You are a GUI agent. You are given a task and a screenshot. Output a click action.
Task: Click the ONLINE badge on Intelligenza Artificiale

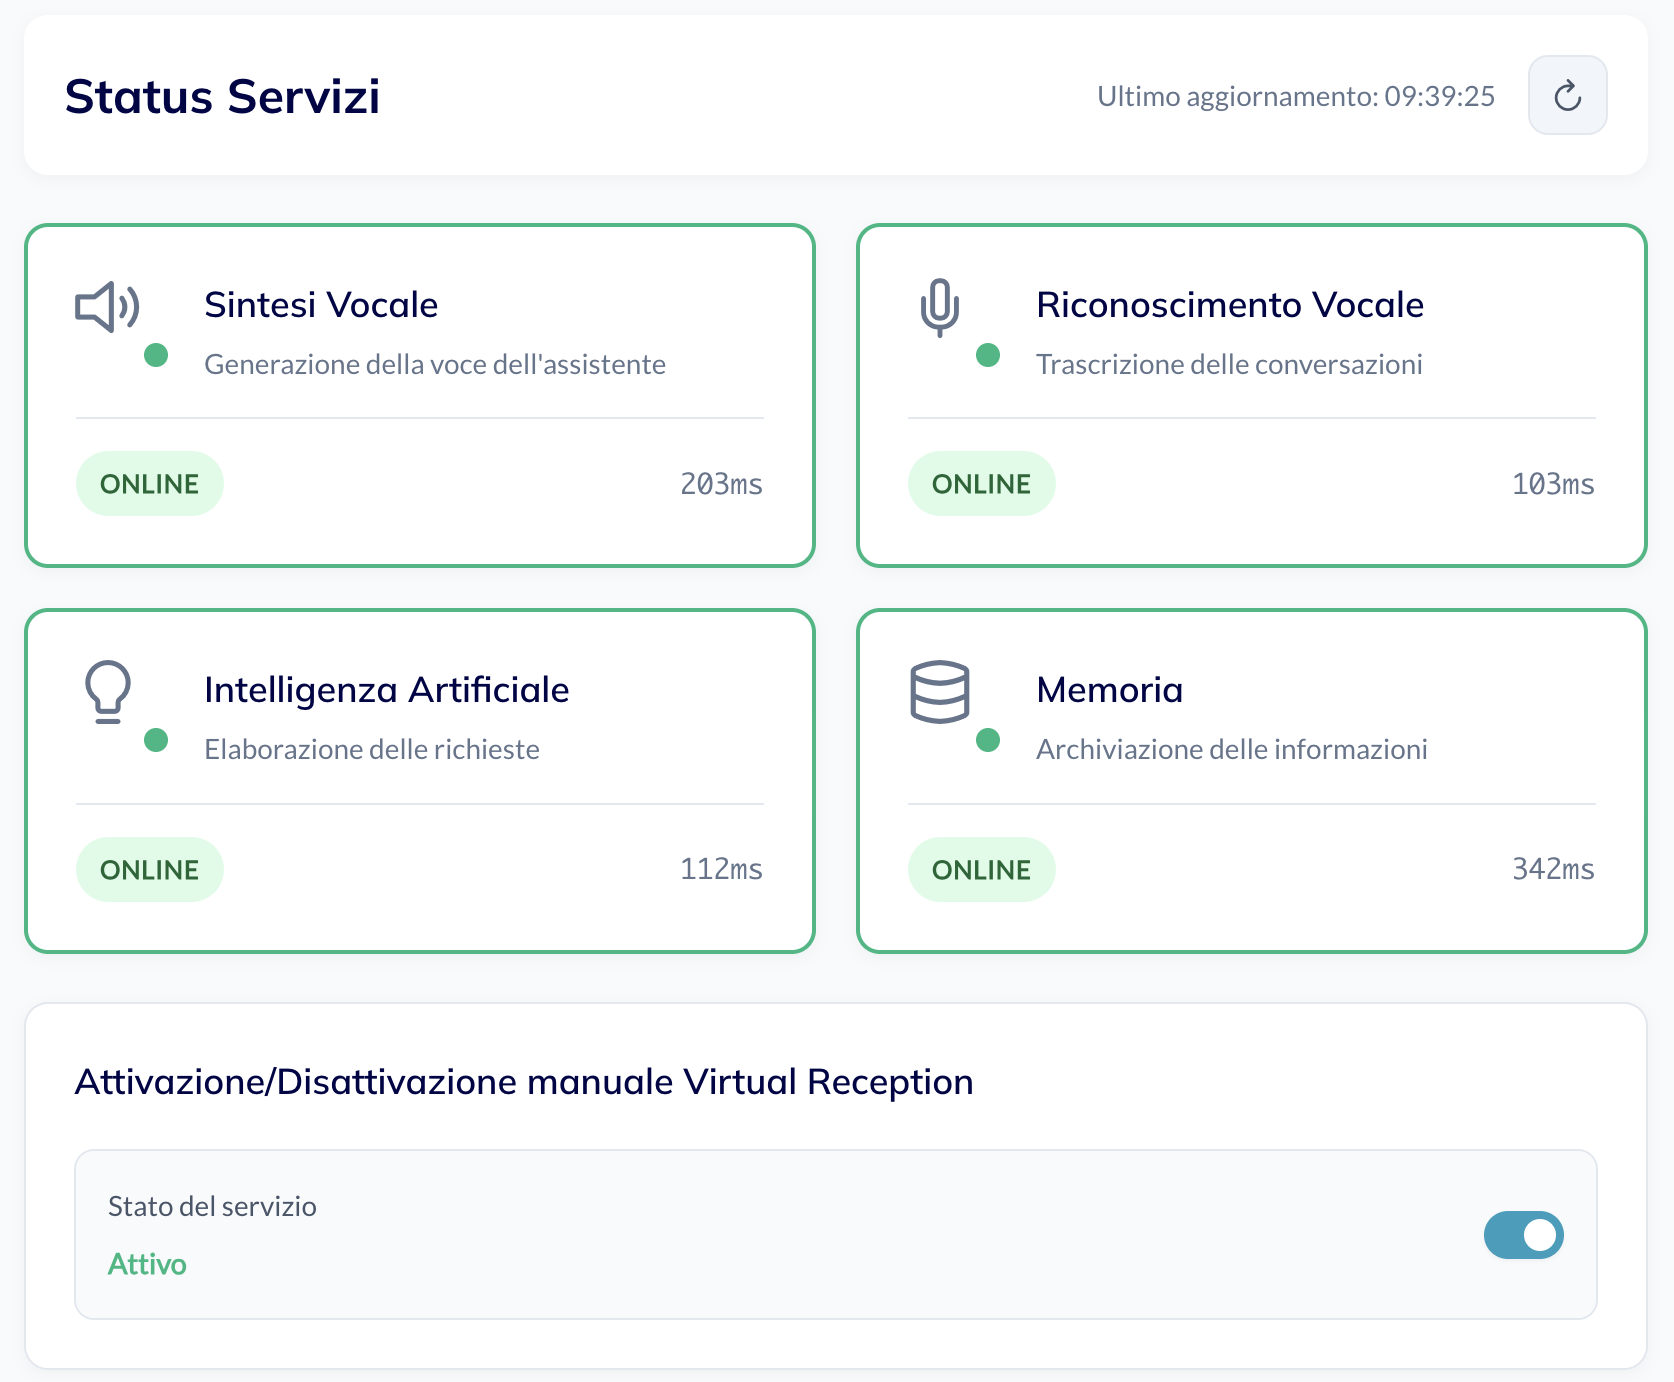click(x=149, y=869)
